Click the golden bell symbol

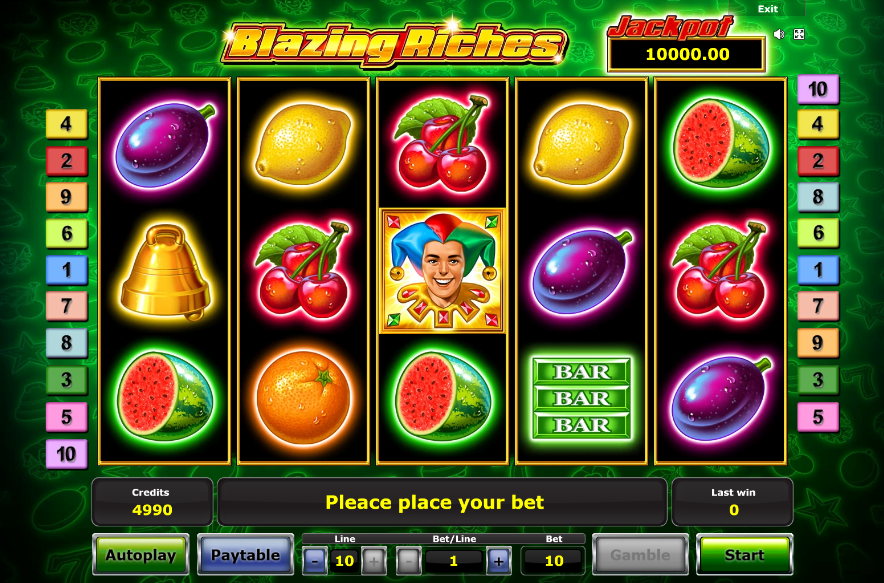165,272
